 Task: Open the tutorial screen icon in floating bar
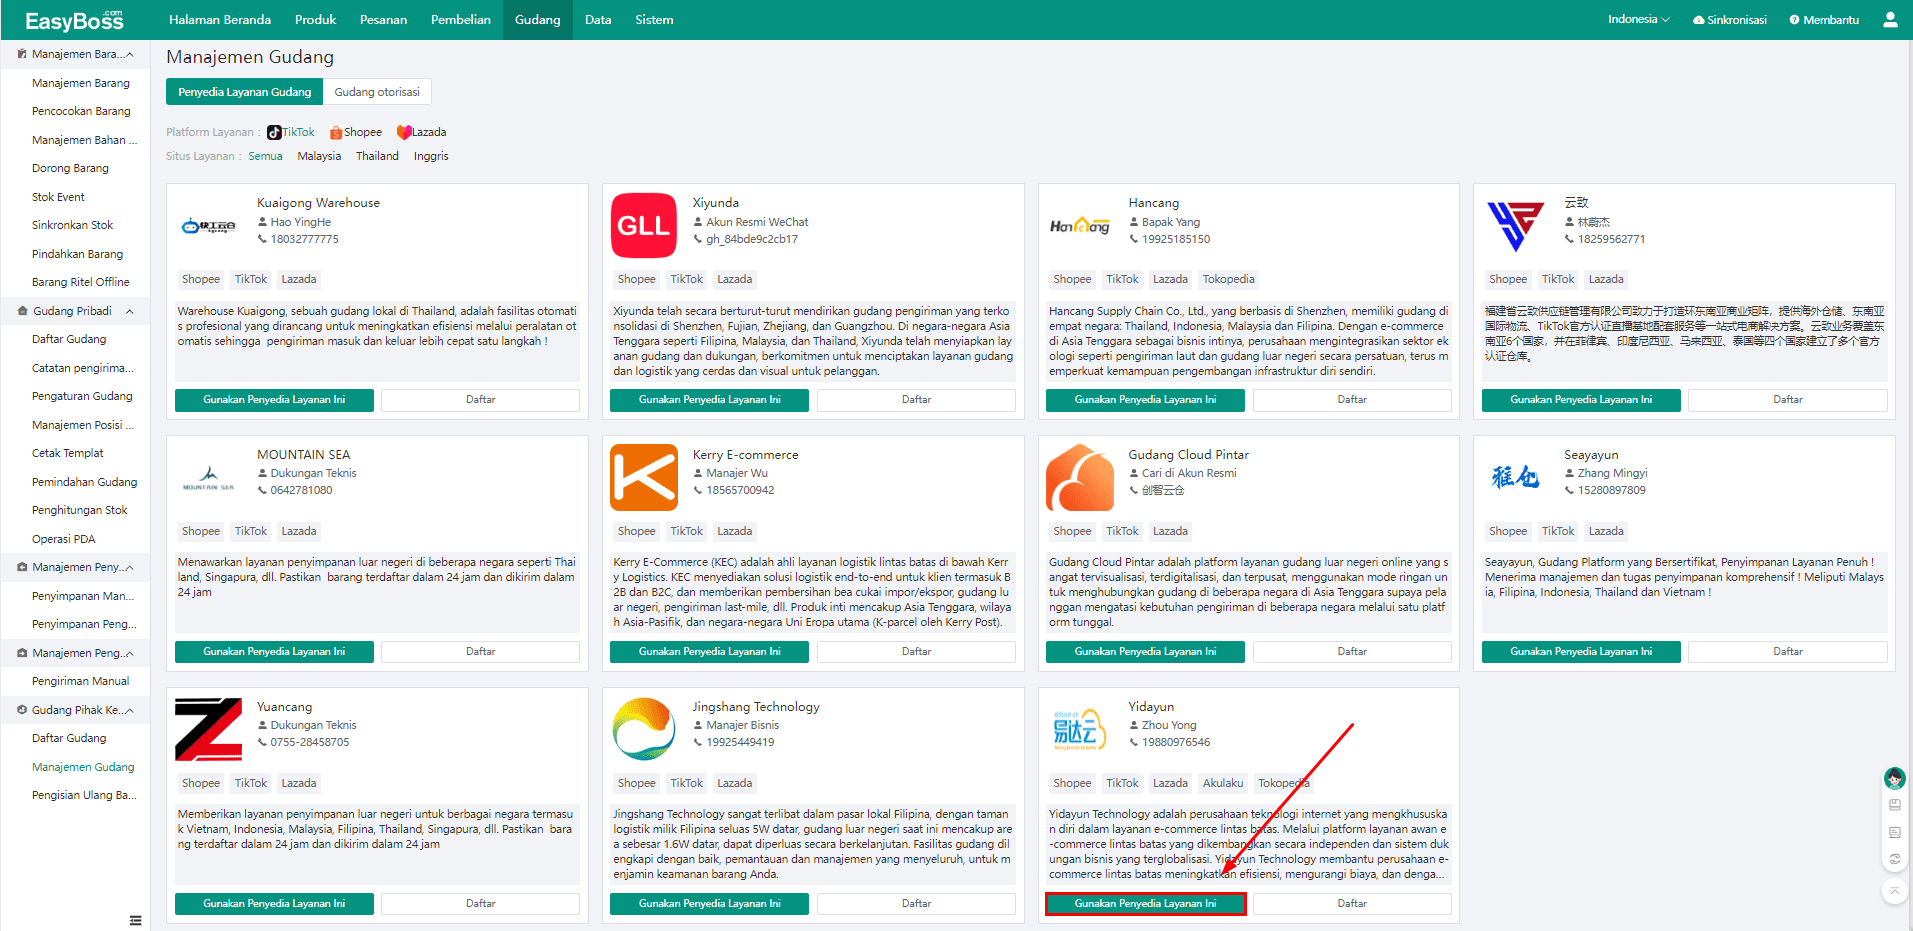point(1894,832)
